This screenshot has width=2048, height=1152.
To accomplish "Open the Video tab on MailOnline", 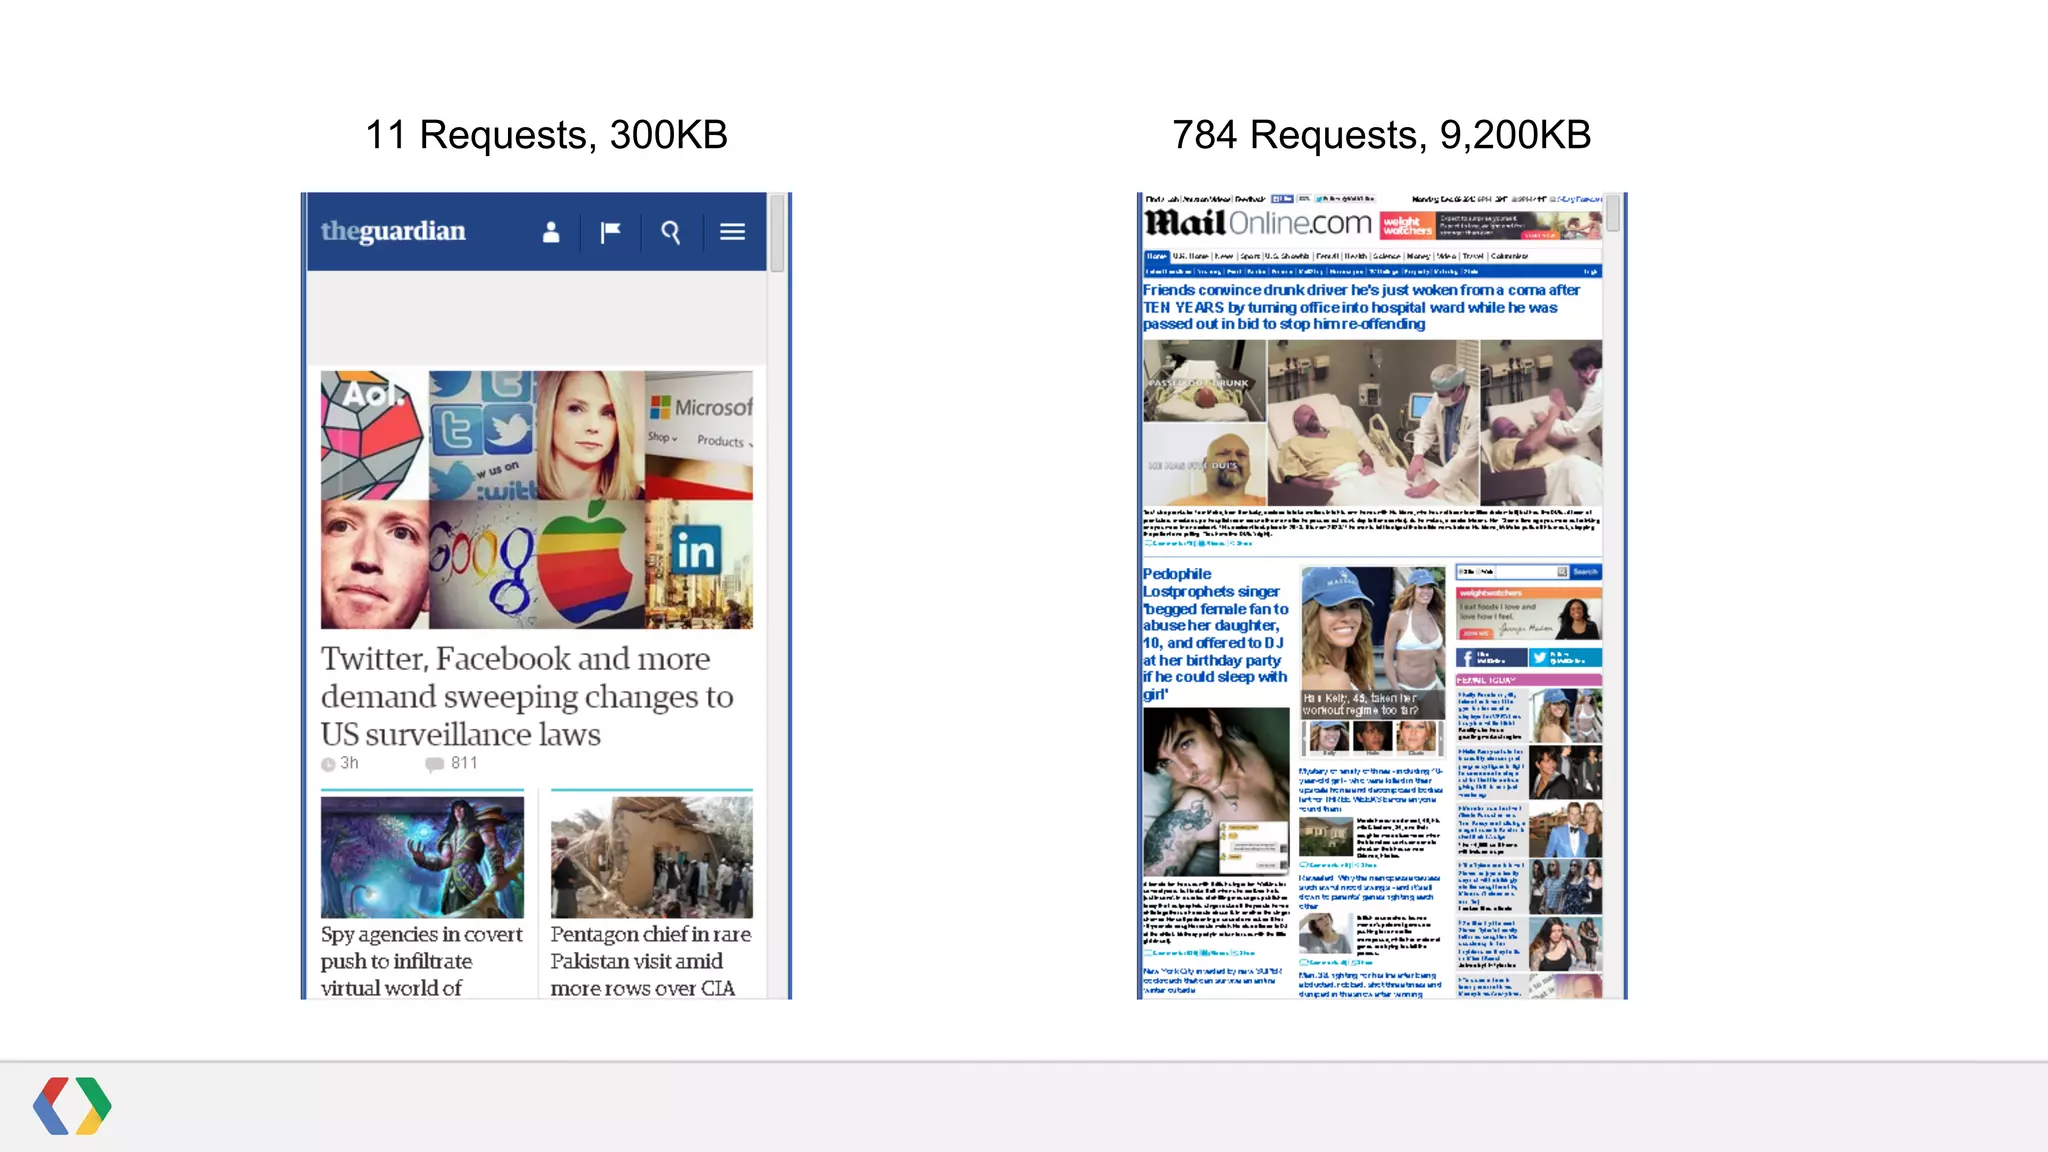I will [1446, 256].
